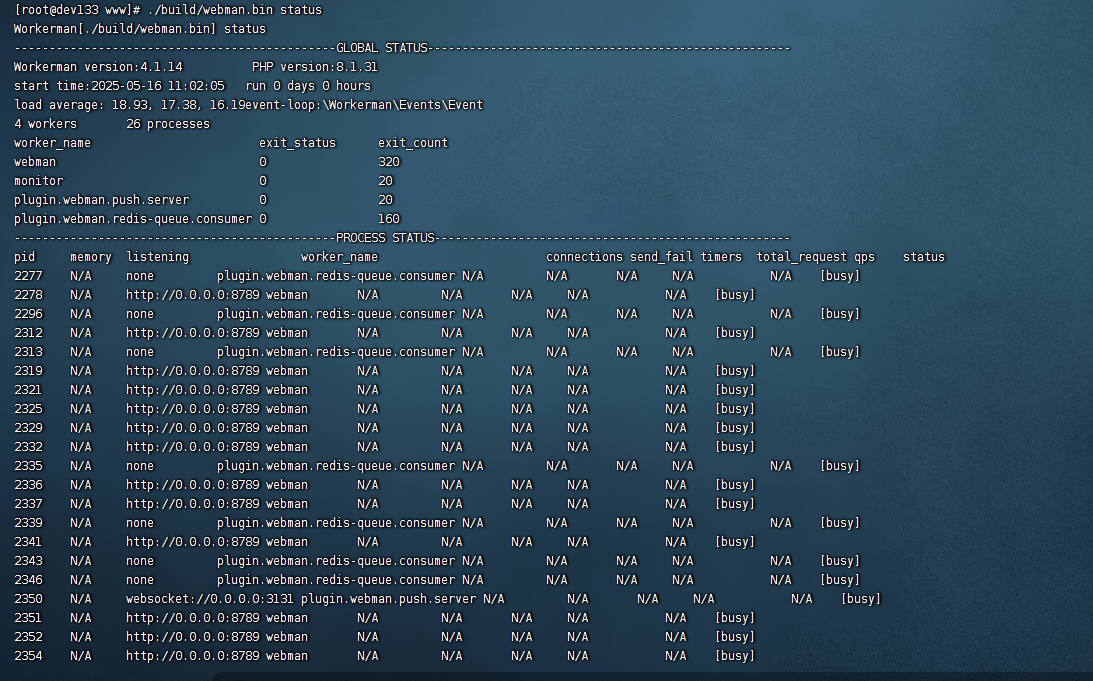The image size is (1093, 681).
Task: Click pid '2319' in process list
Action: [28, 371]
